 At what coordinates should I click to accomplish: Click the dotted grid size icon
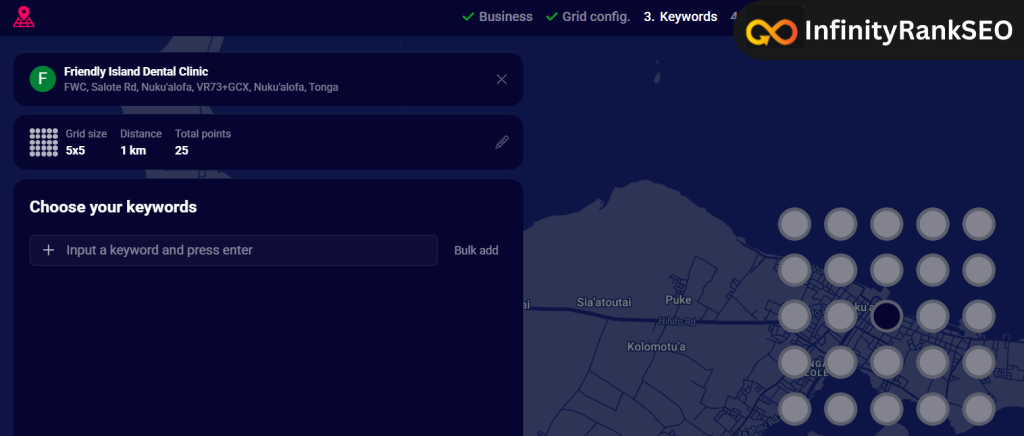(43, 142)
